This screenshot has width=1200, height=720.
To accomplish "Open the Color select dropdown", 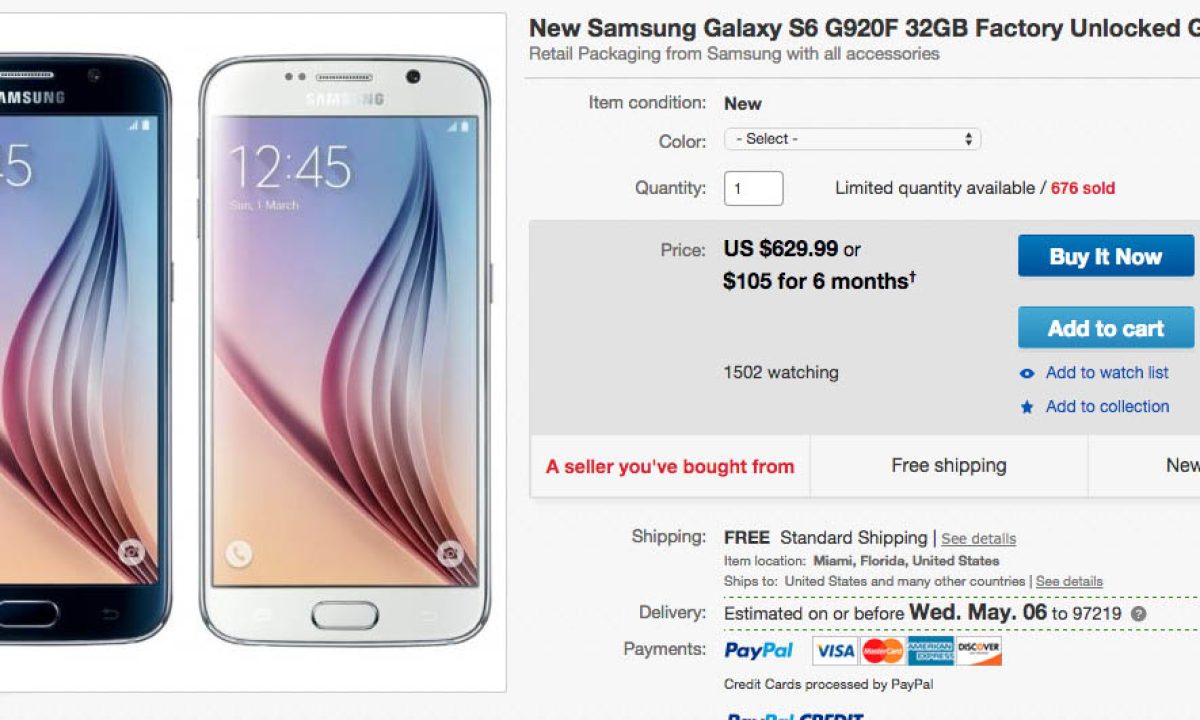I will tap(852, 139).
